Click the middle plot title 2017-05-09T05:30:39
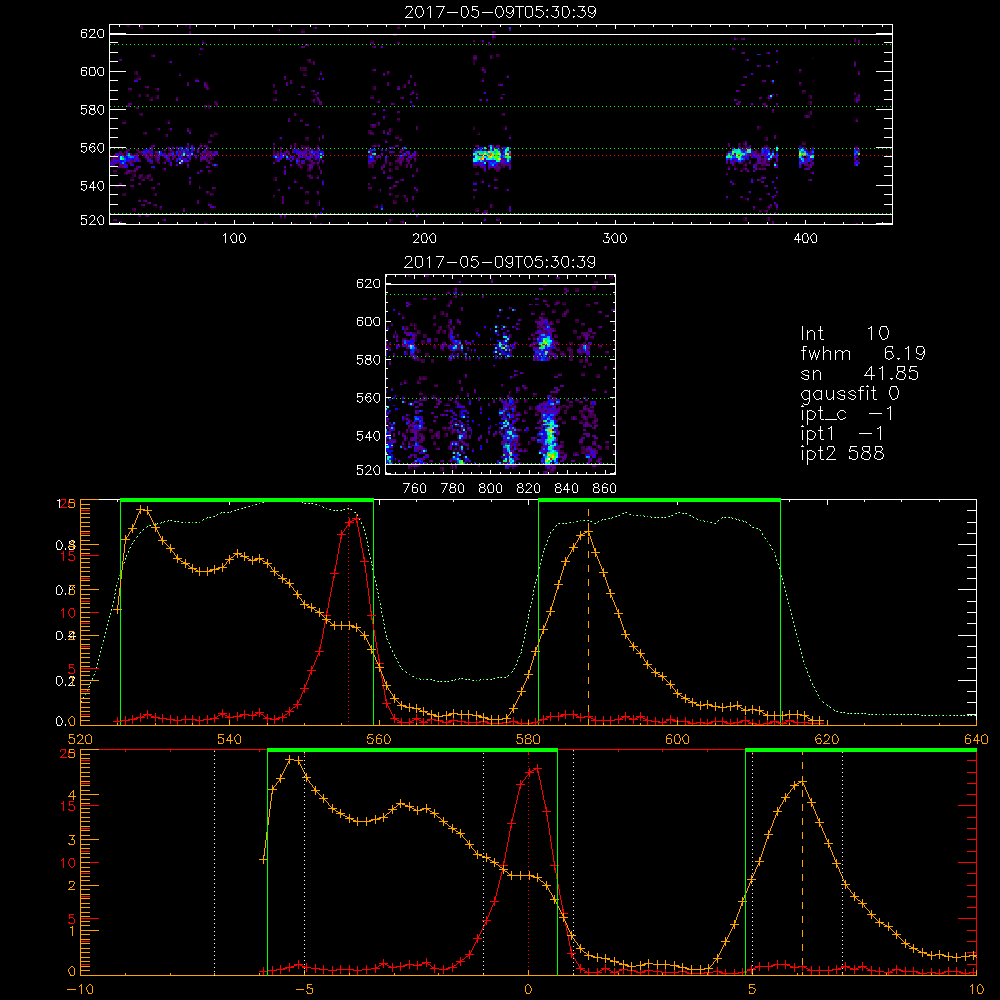The height and width of the screenshot is (1000, 1000). [500, 262]
